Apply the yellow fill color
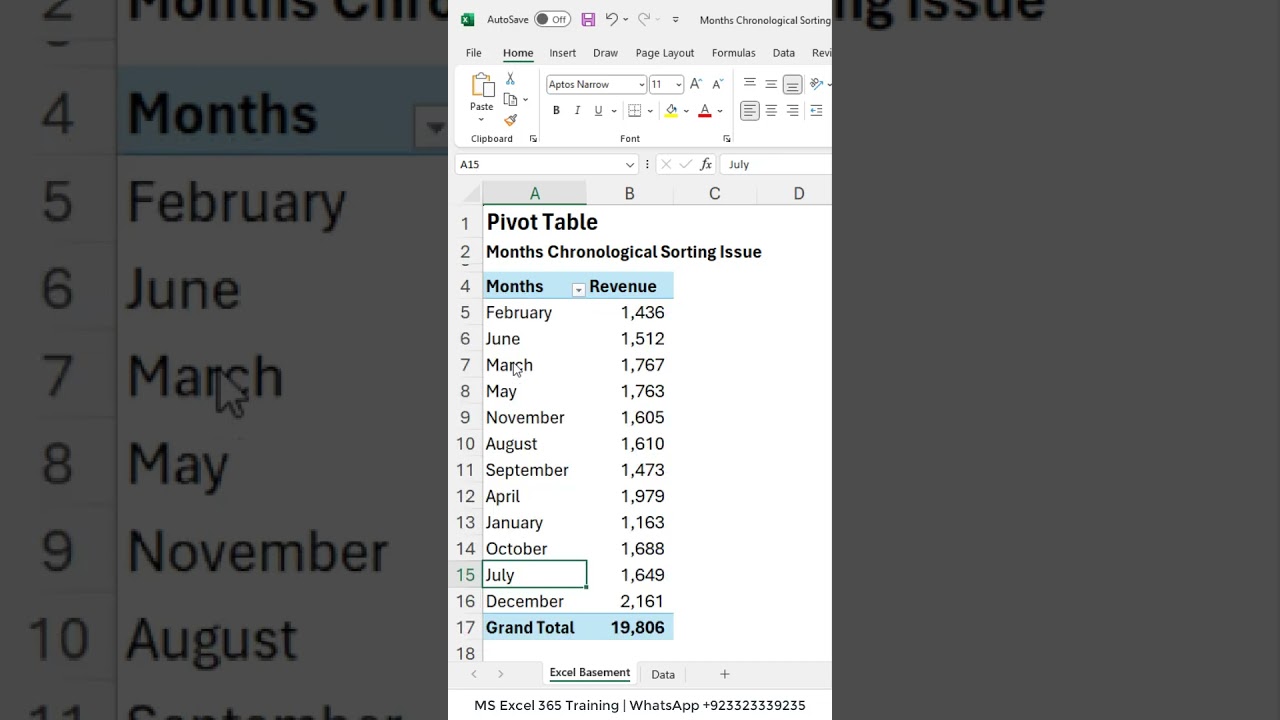This screenshot has width=1280, height=720. (671, 111)
